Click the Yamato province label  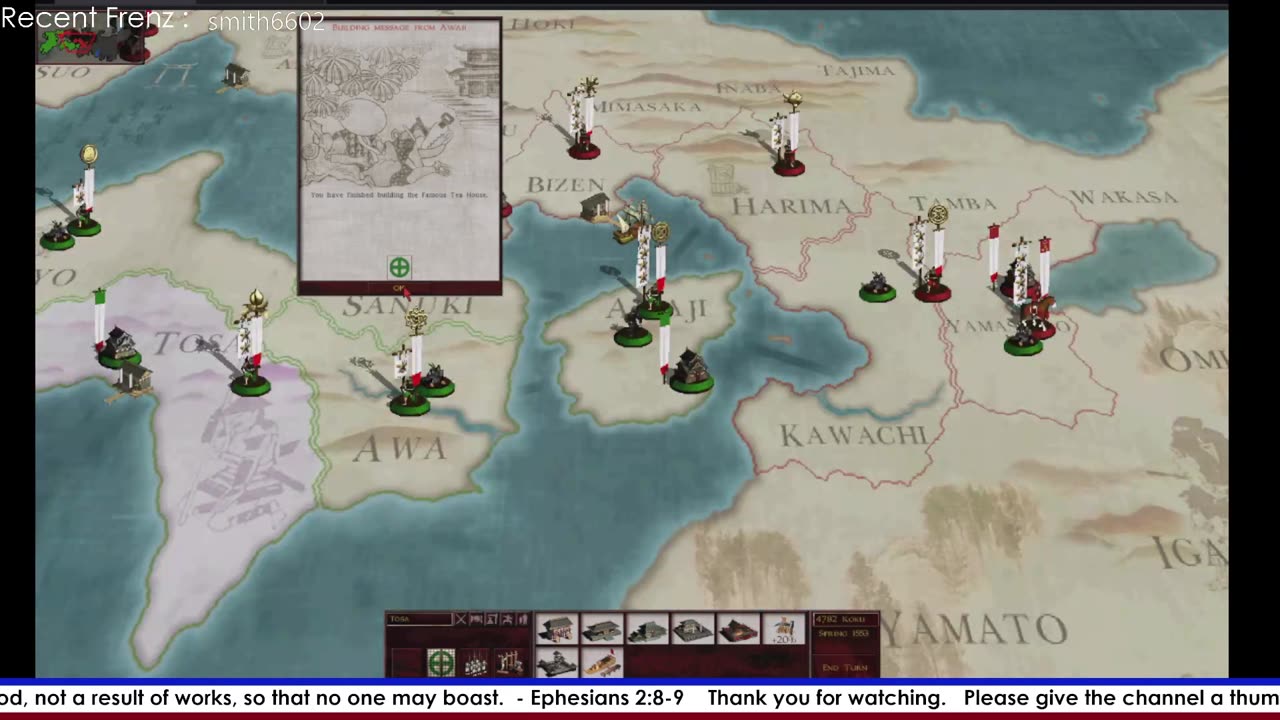point(974,629)
